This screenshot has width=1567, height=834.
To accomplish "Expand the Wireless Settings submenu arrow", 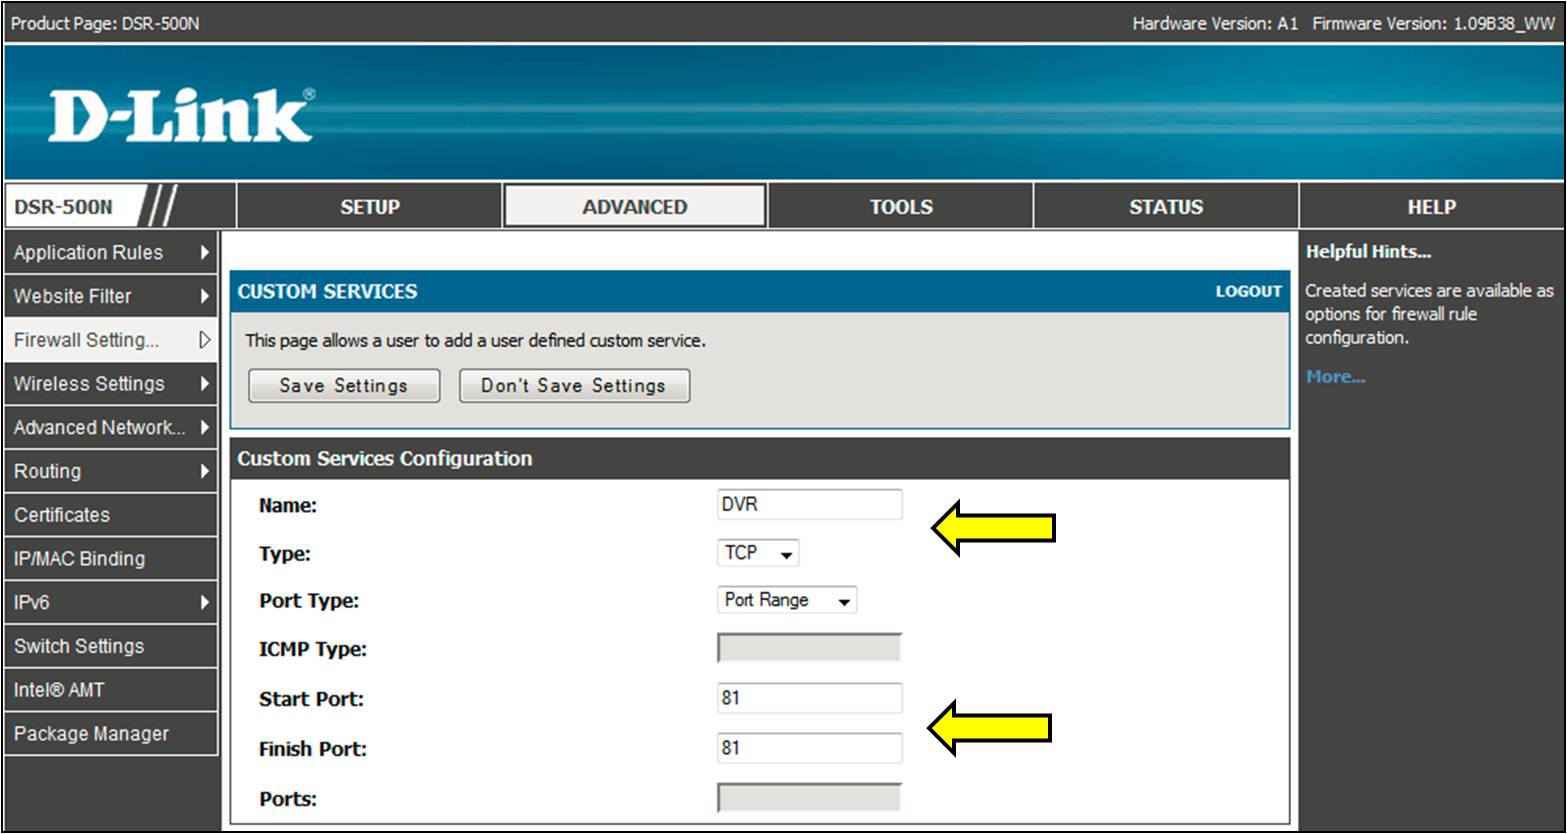I will pyautogui.click(x=204, y=384).
